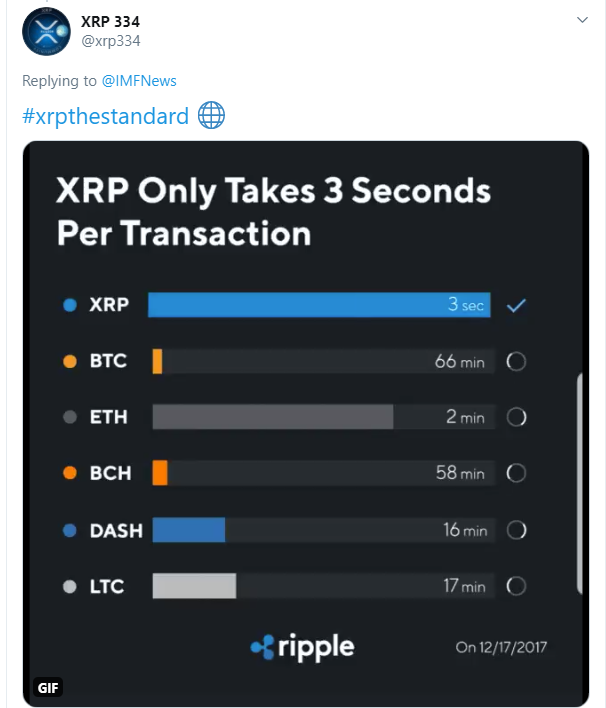
Task: Open the @IMFNews profile link
Action: [139, 81]
